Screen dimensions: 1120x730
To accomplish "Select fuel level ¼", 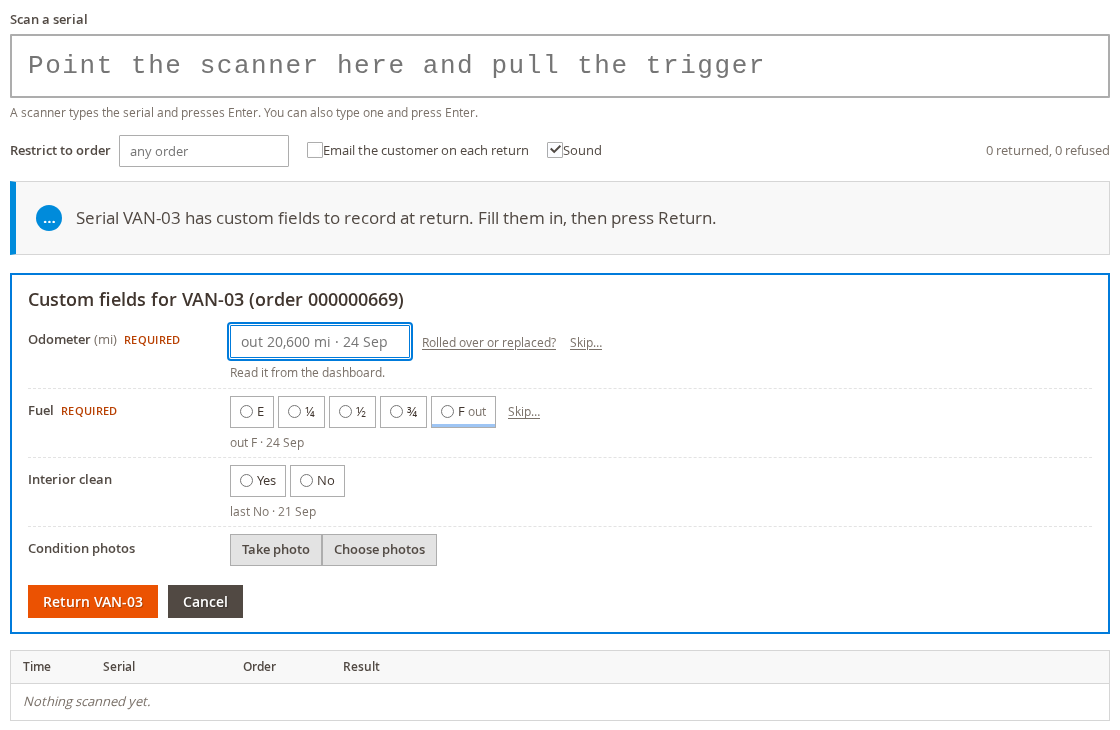I will pos(301,411).
